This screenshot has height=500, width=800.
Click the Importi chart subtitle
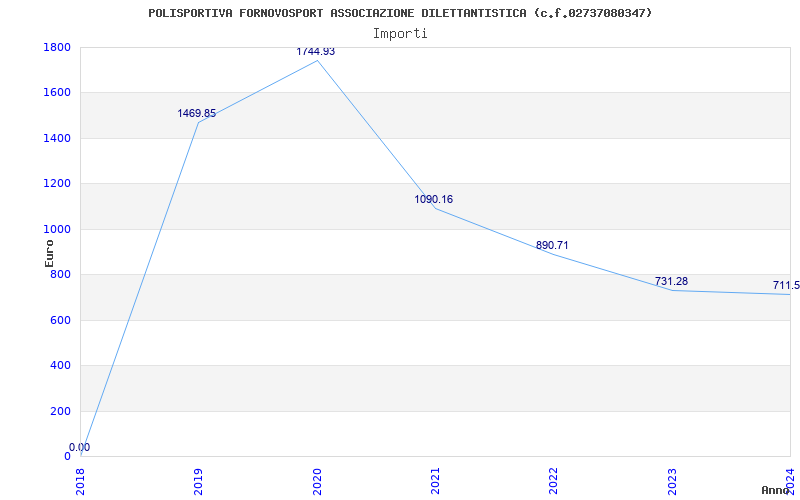tap(400, 34)
